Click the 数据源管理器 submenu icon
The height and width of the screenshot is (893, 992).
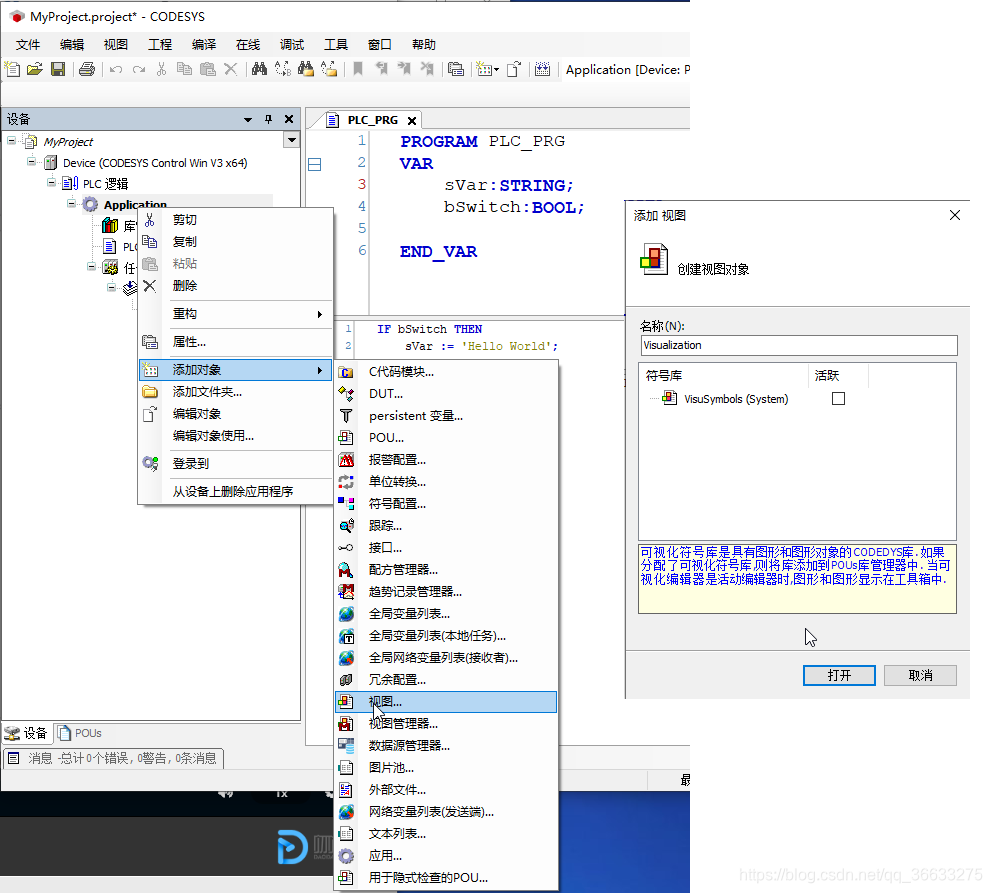coord(346,746)
